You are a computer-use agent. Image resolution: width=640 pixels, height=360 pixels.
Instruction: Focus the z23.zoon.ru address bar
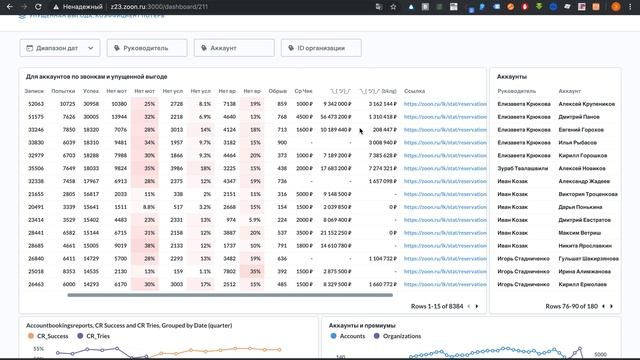click(x=159, y=7)
